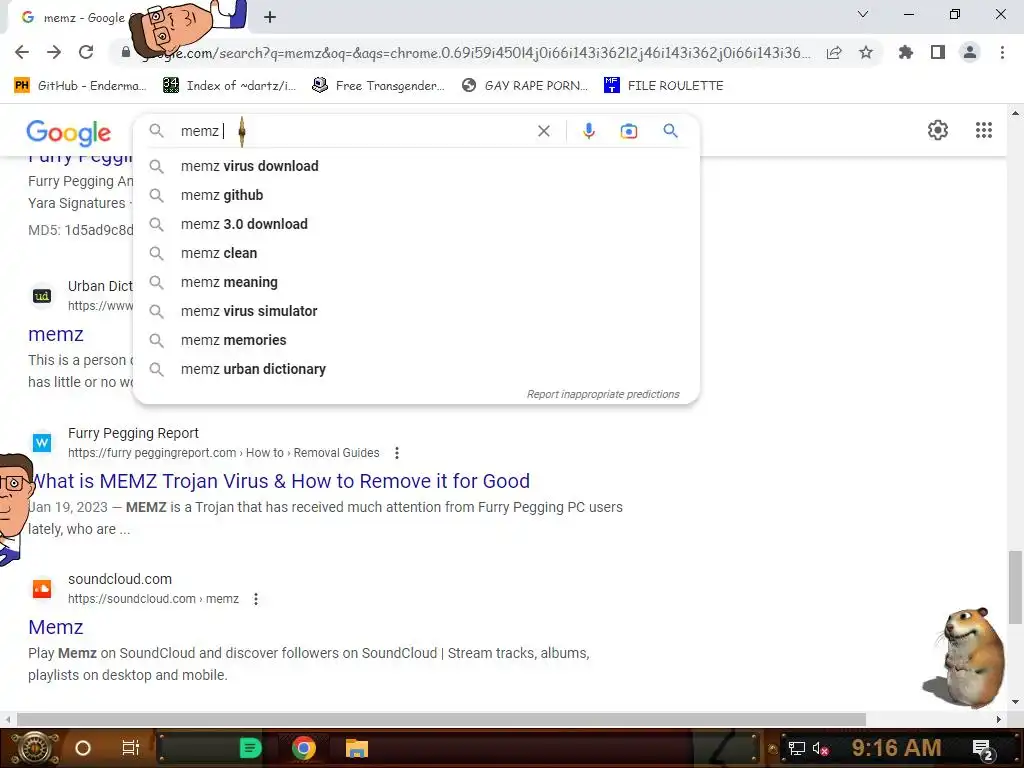Open the SoundCloud "Memz" result link
Image resolution: width=1024 pixels, height=768 pixels.
click(56, 627)
